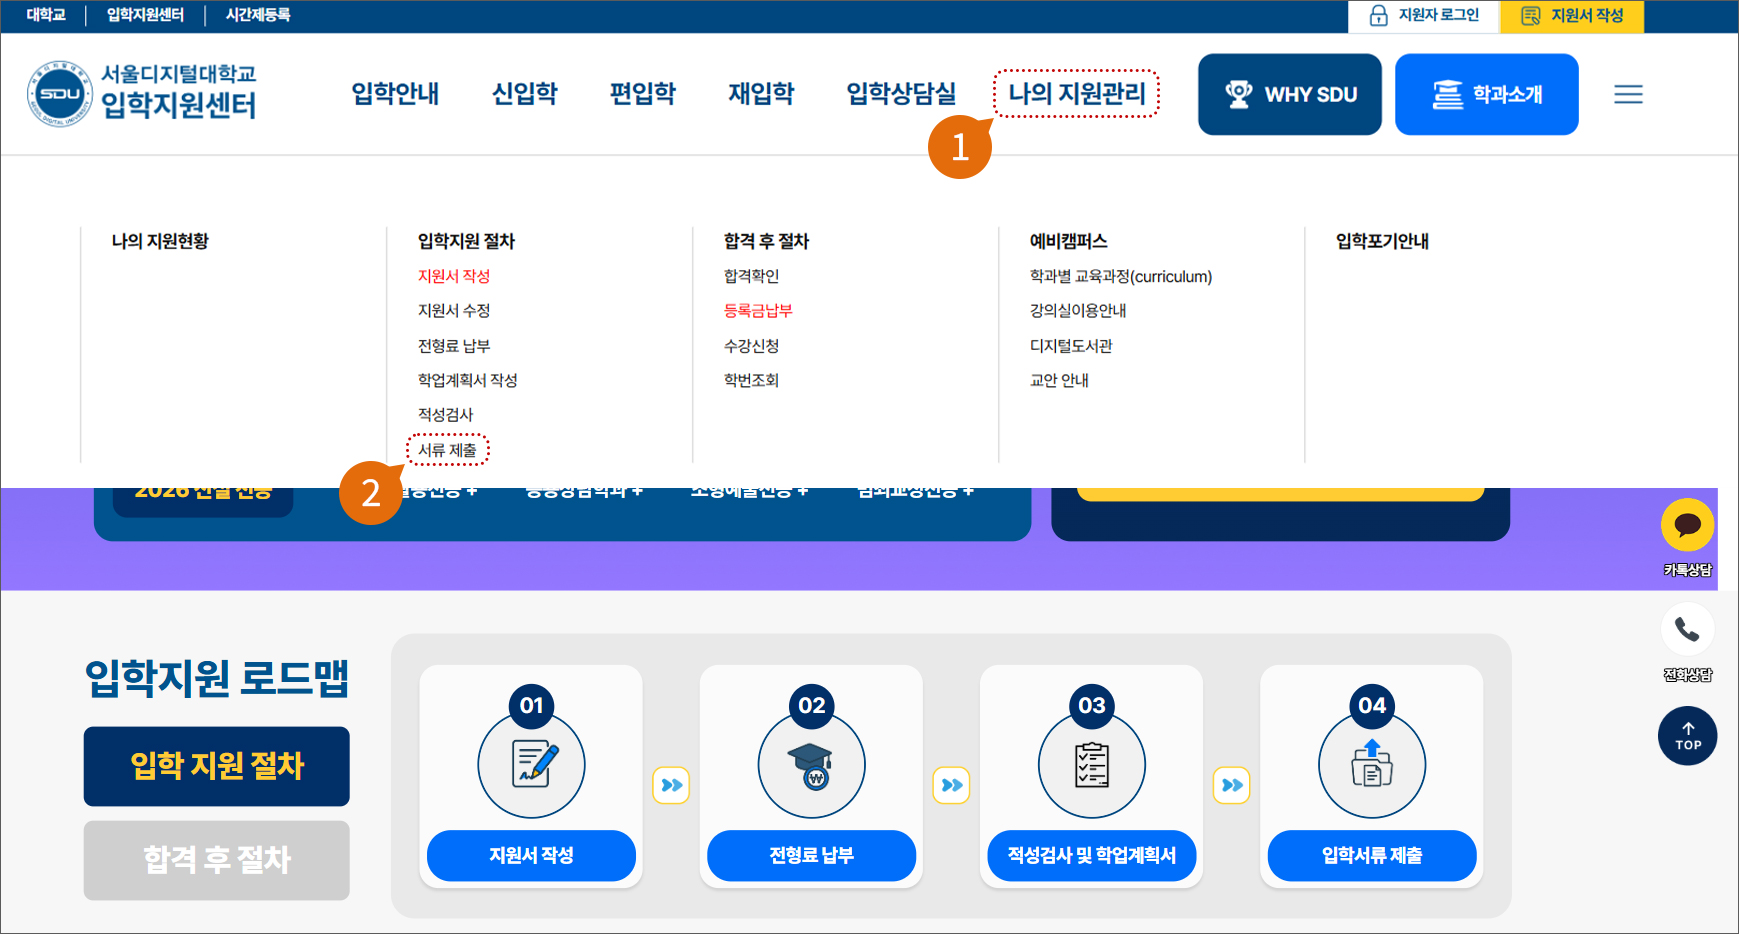Select 예비캠퍼스 submenu heading
This screenshot has height=934, width=1739.
coord(1068,241)
